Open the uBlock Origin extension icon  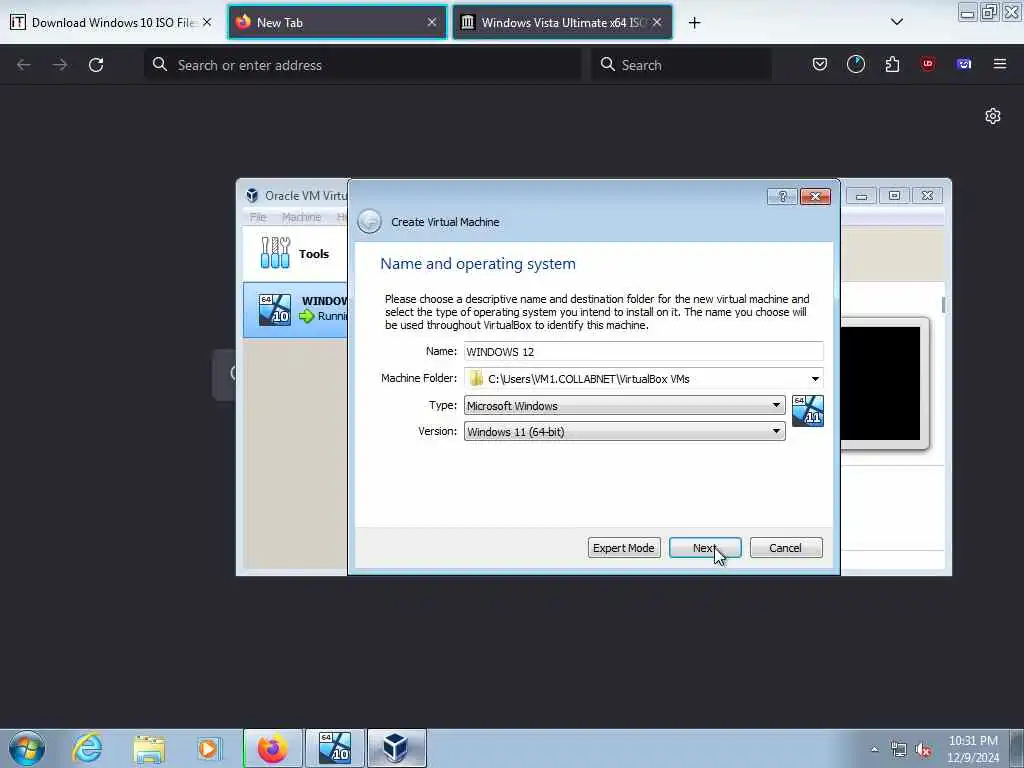[927, 64]
